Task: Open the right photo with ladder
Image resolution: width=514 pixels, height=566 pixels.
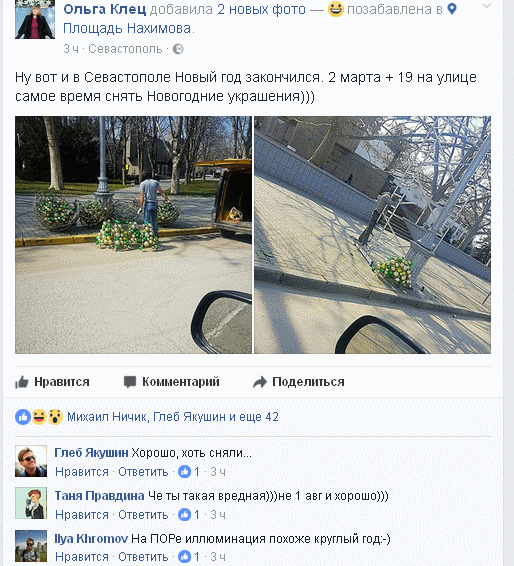Action: pos(373,235)
